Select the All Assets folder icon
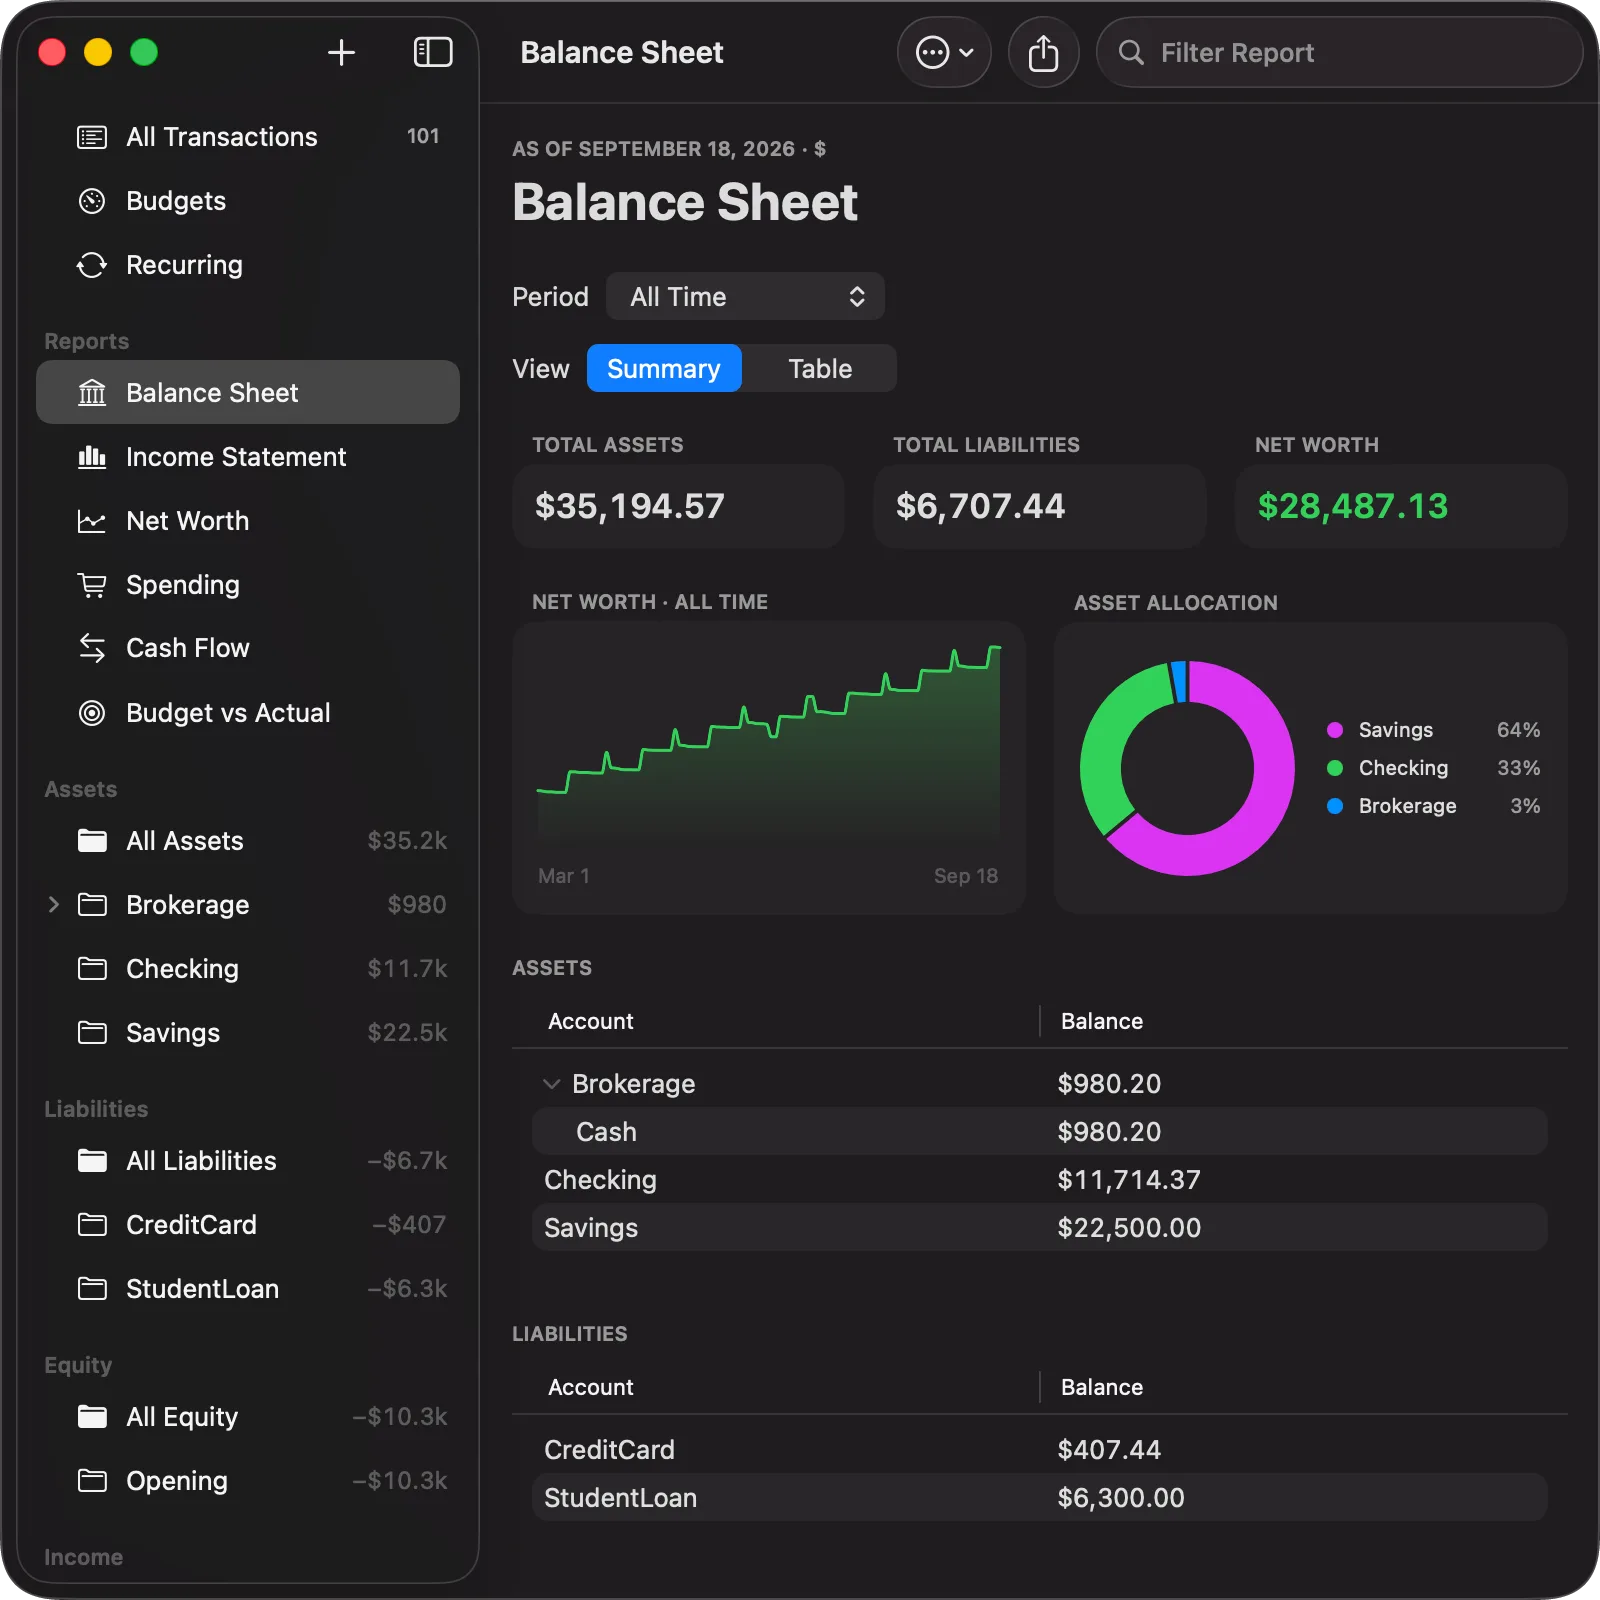The width and height of the screenshot is (1600, 1600). [x=92, y=841]
